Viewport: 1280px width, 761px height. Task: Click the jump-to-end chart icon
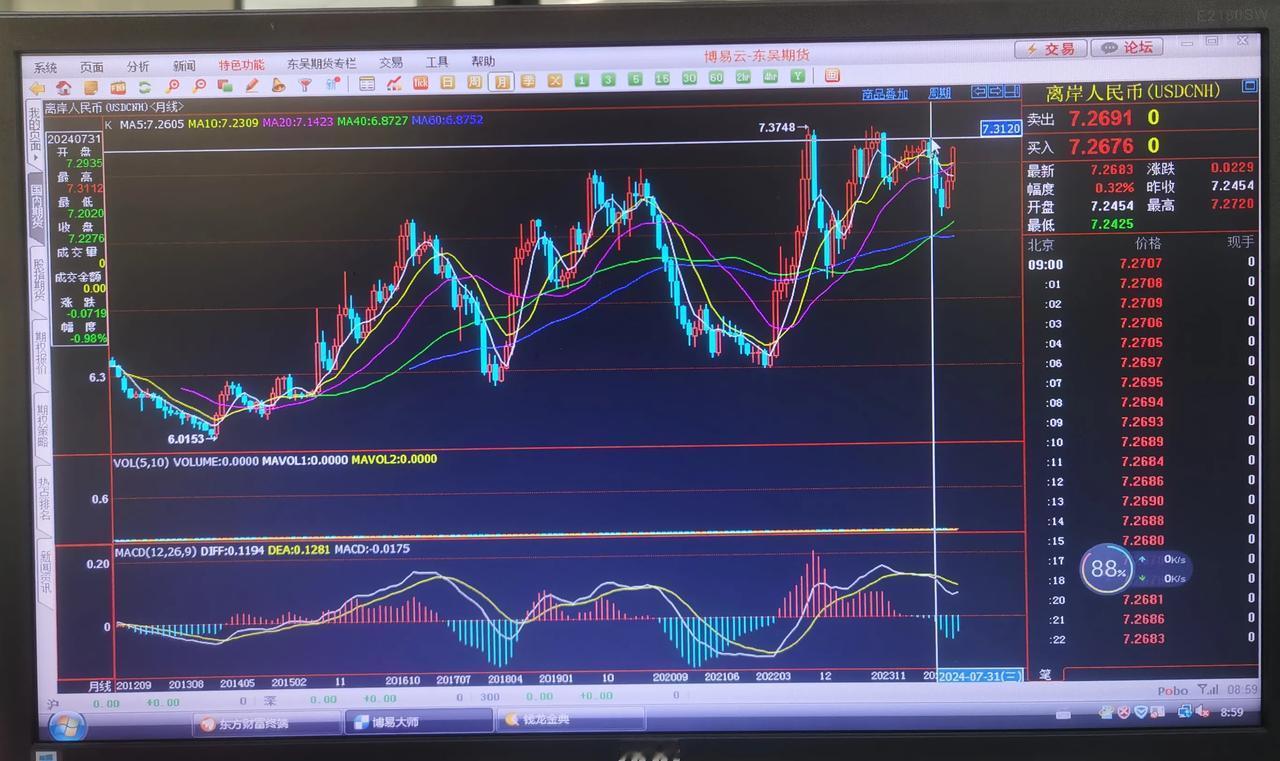coord(1012,92)
